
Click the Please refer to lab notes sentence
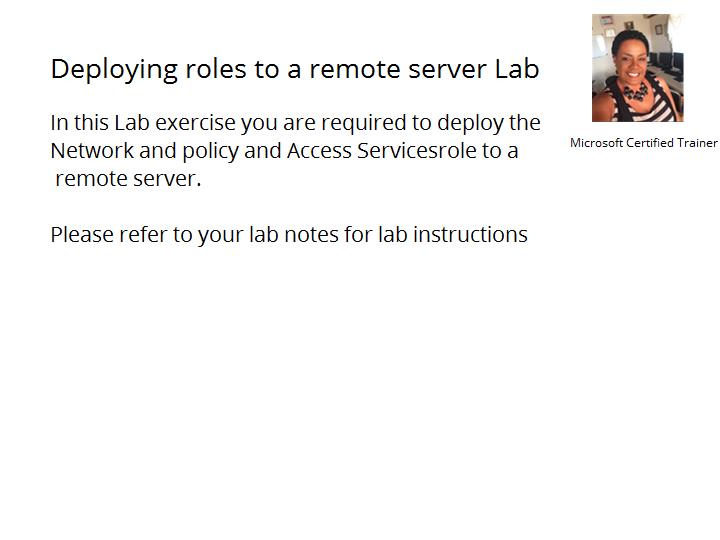(x=289, y=235)
